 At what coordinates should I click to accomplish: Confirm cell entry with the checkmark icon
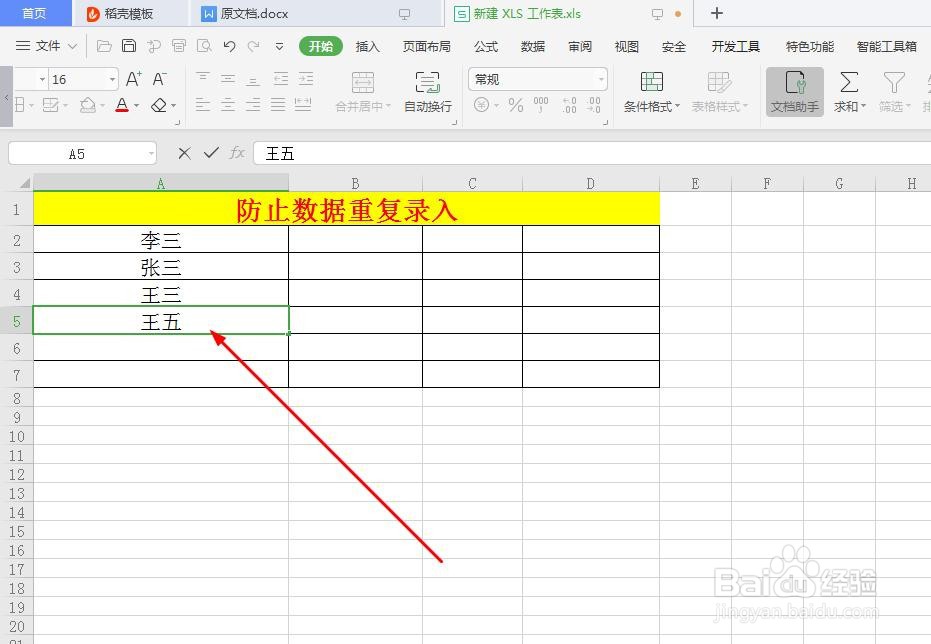pos(211,153)
